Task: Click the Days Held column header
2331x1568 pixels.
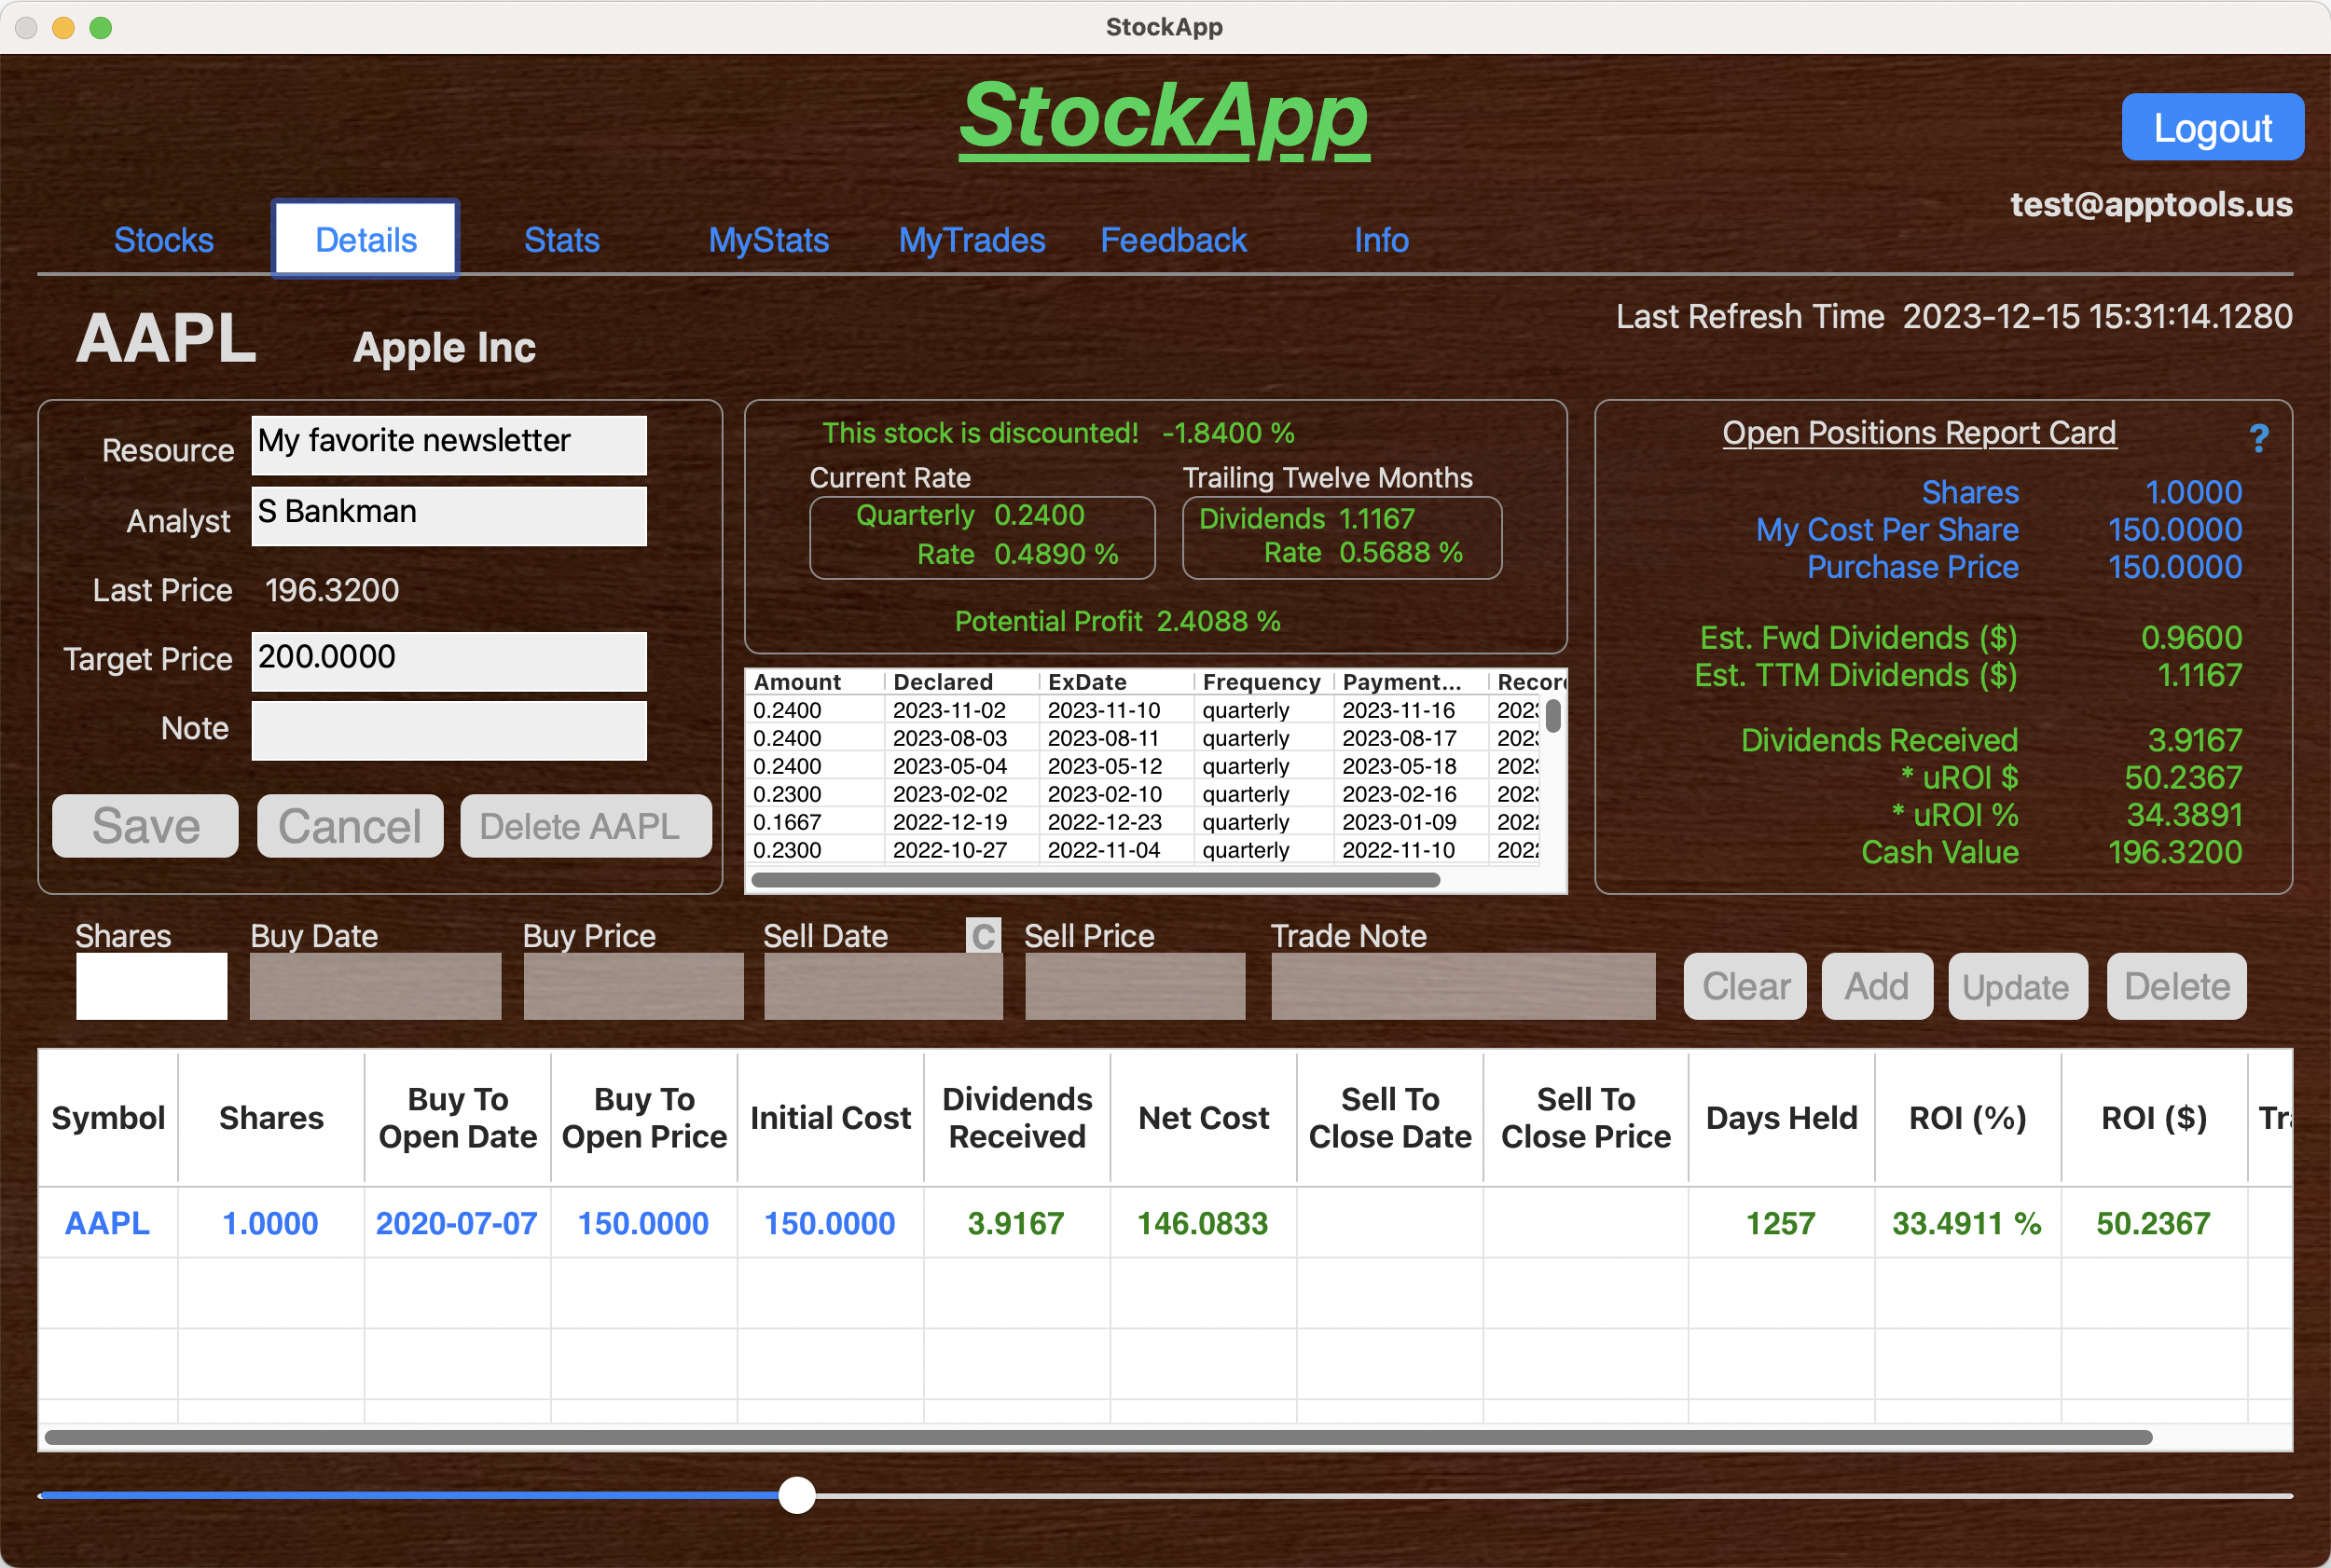Action: point(1781,1118)
